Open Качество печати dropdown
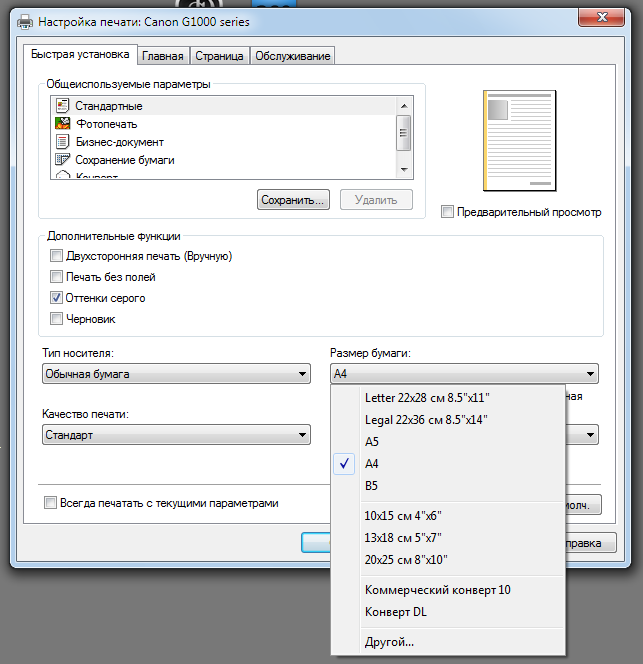 (176, 435)
